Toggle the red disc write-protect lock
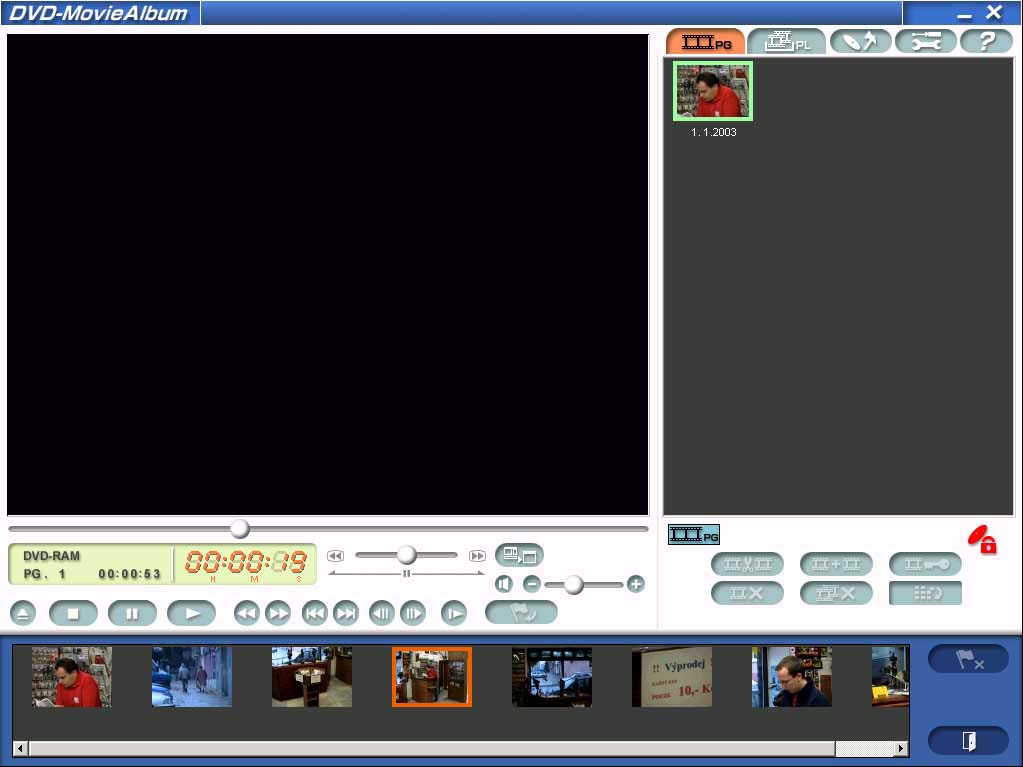1023x767 pixels. click(983, 540)
